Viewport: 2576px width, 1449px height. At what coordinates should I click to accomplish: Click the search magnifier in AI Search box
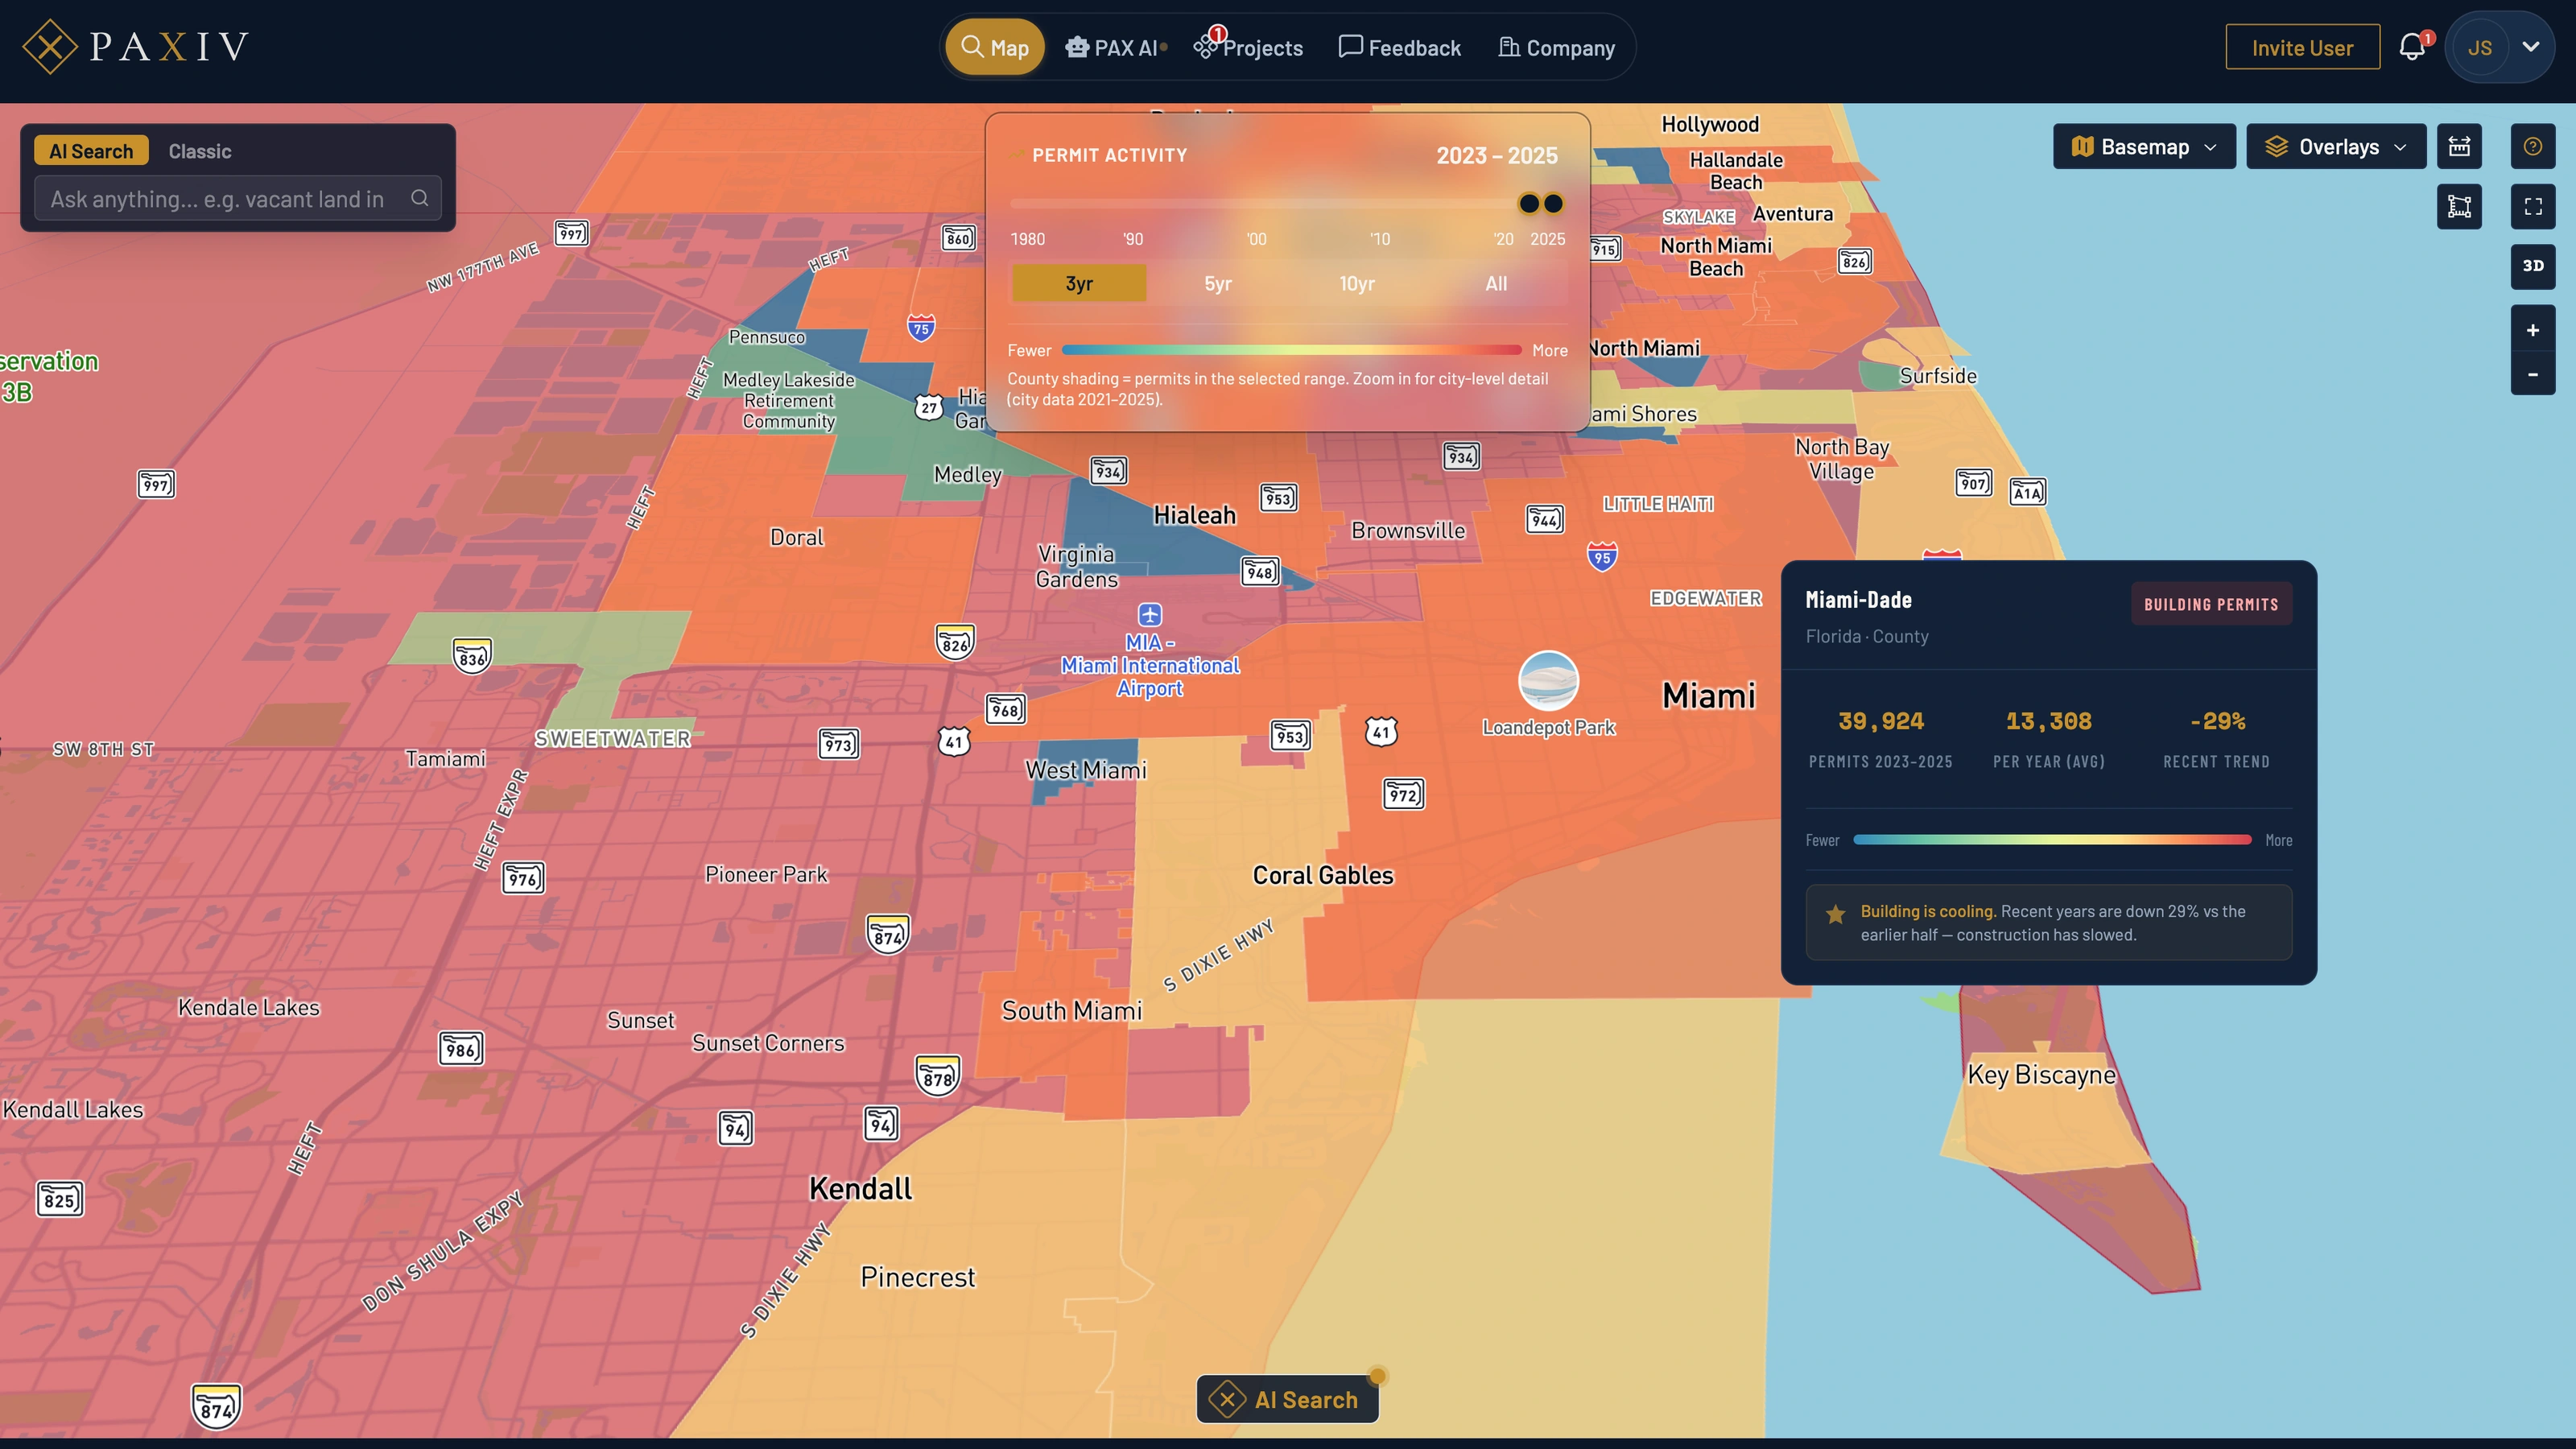[420, 198]
